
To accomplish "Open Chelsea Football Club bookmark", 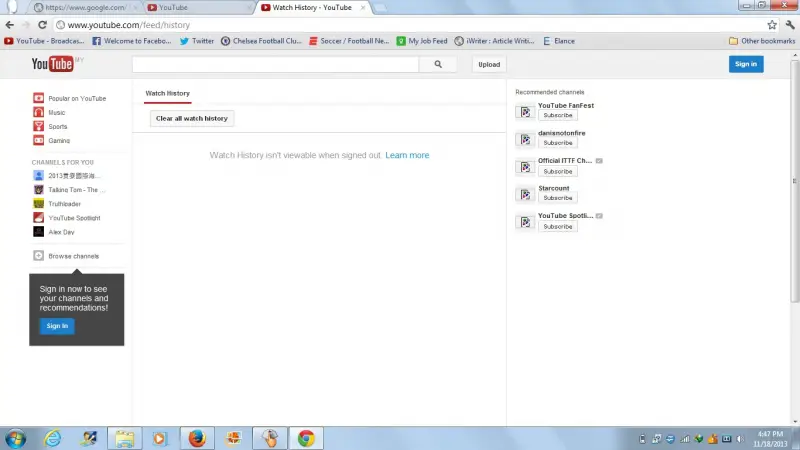I will click(261, 41).
